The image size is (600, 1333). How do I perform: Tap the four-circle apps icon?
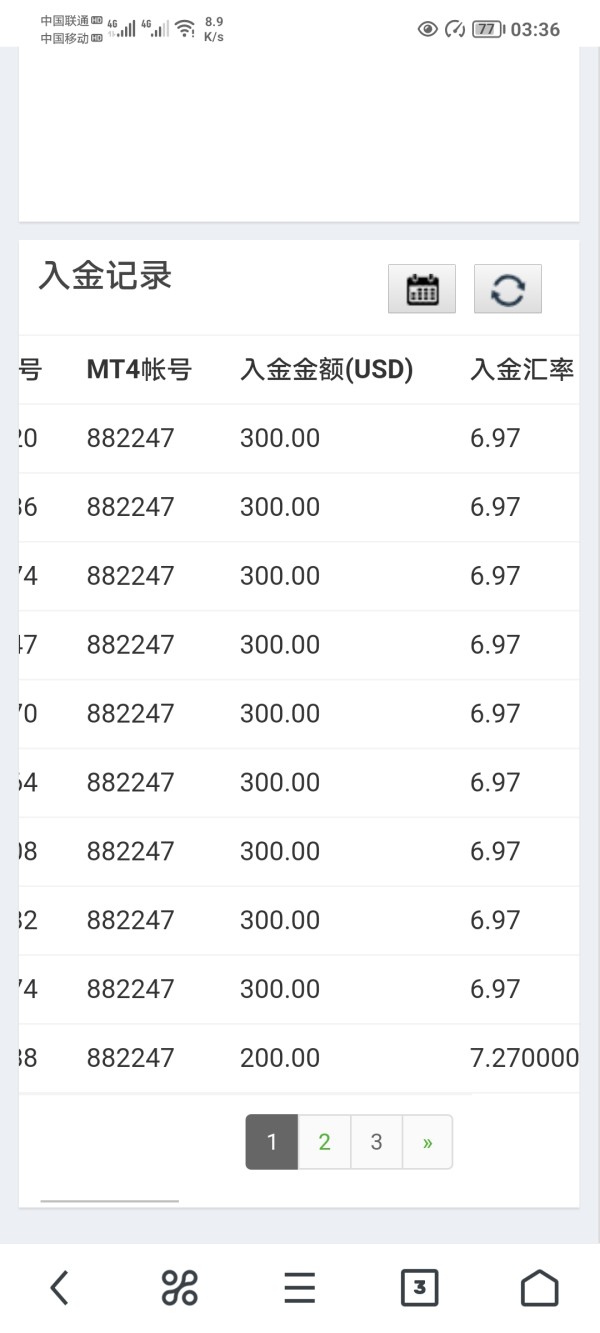click(x=180, y=1287)
